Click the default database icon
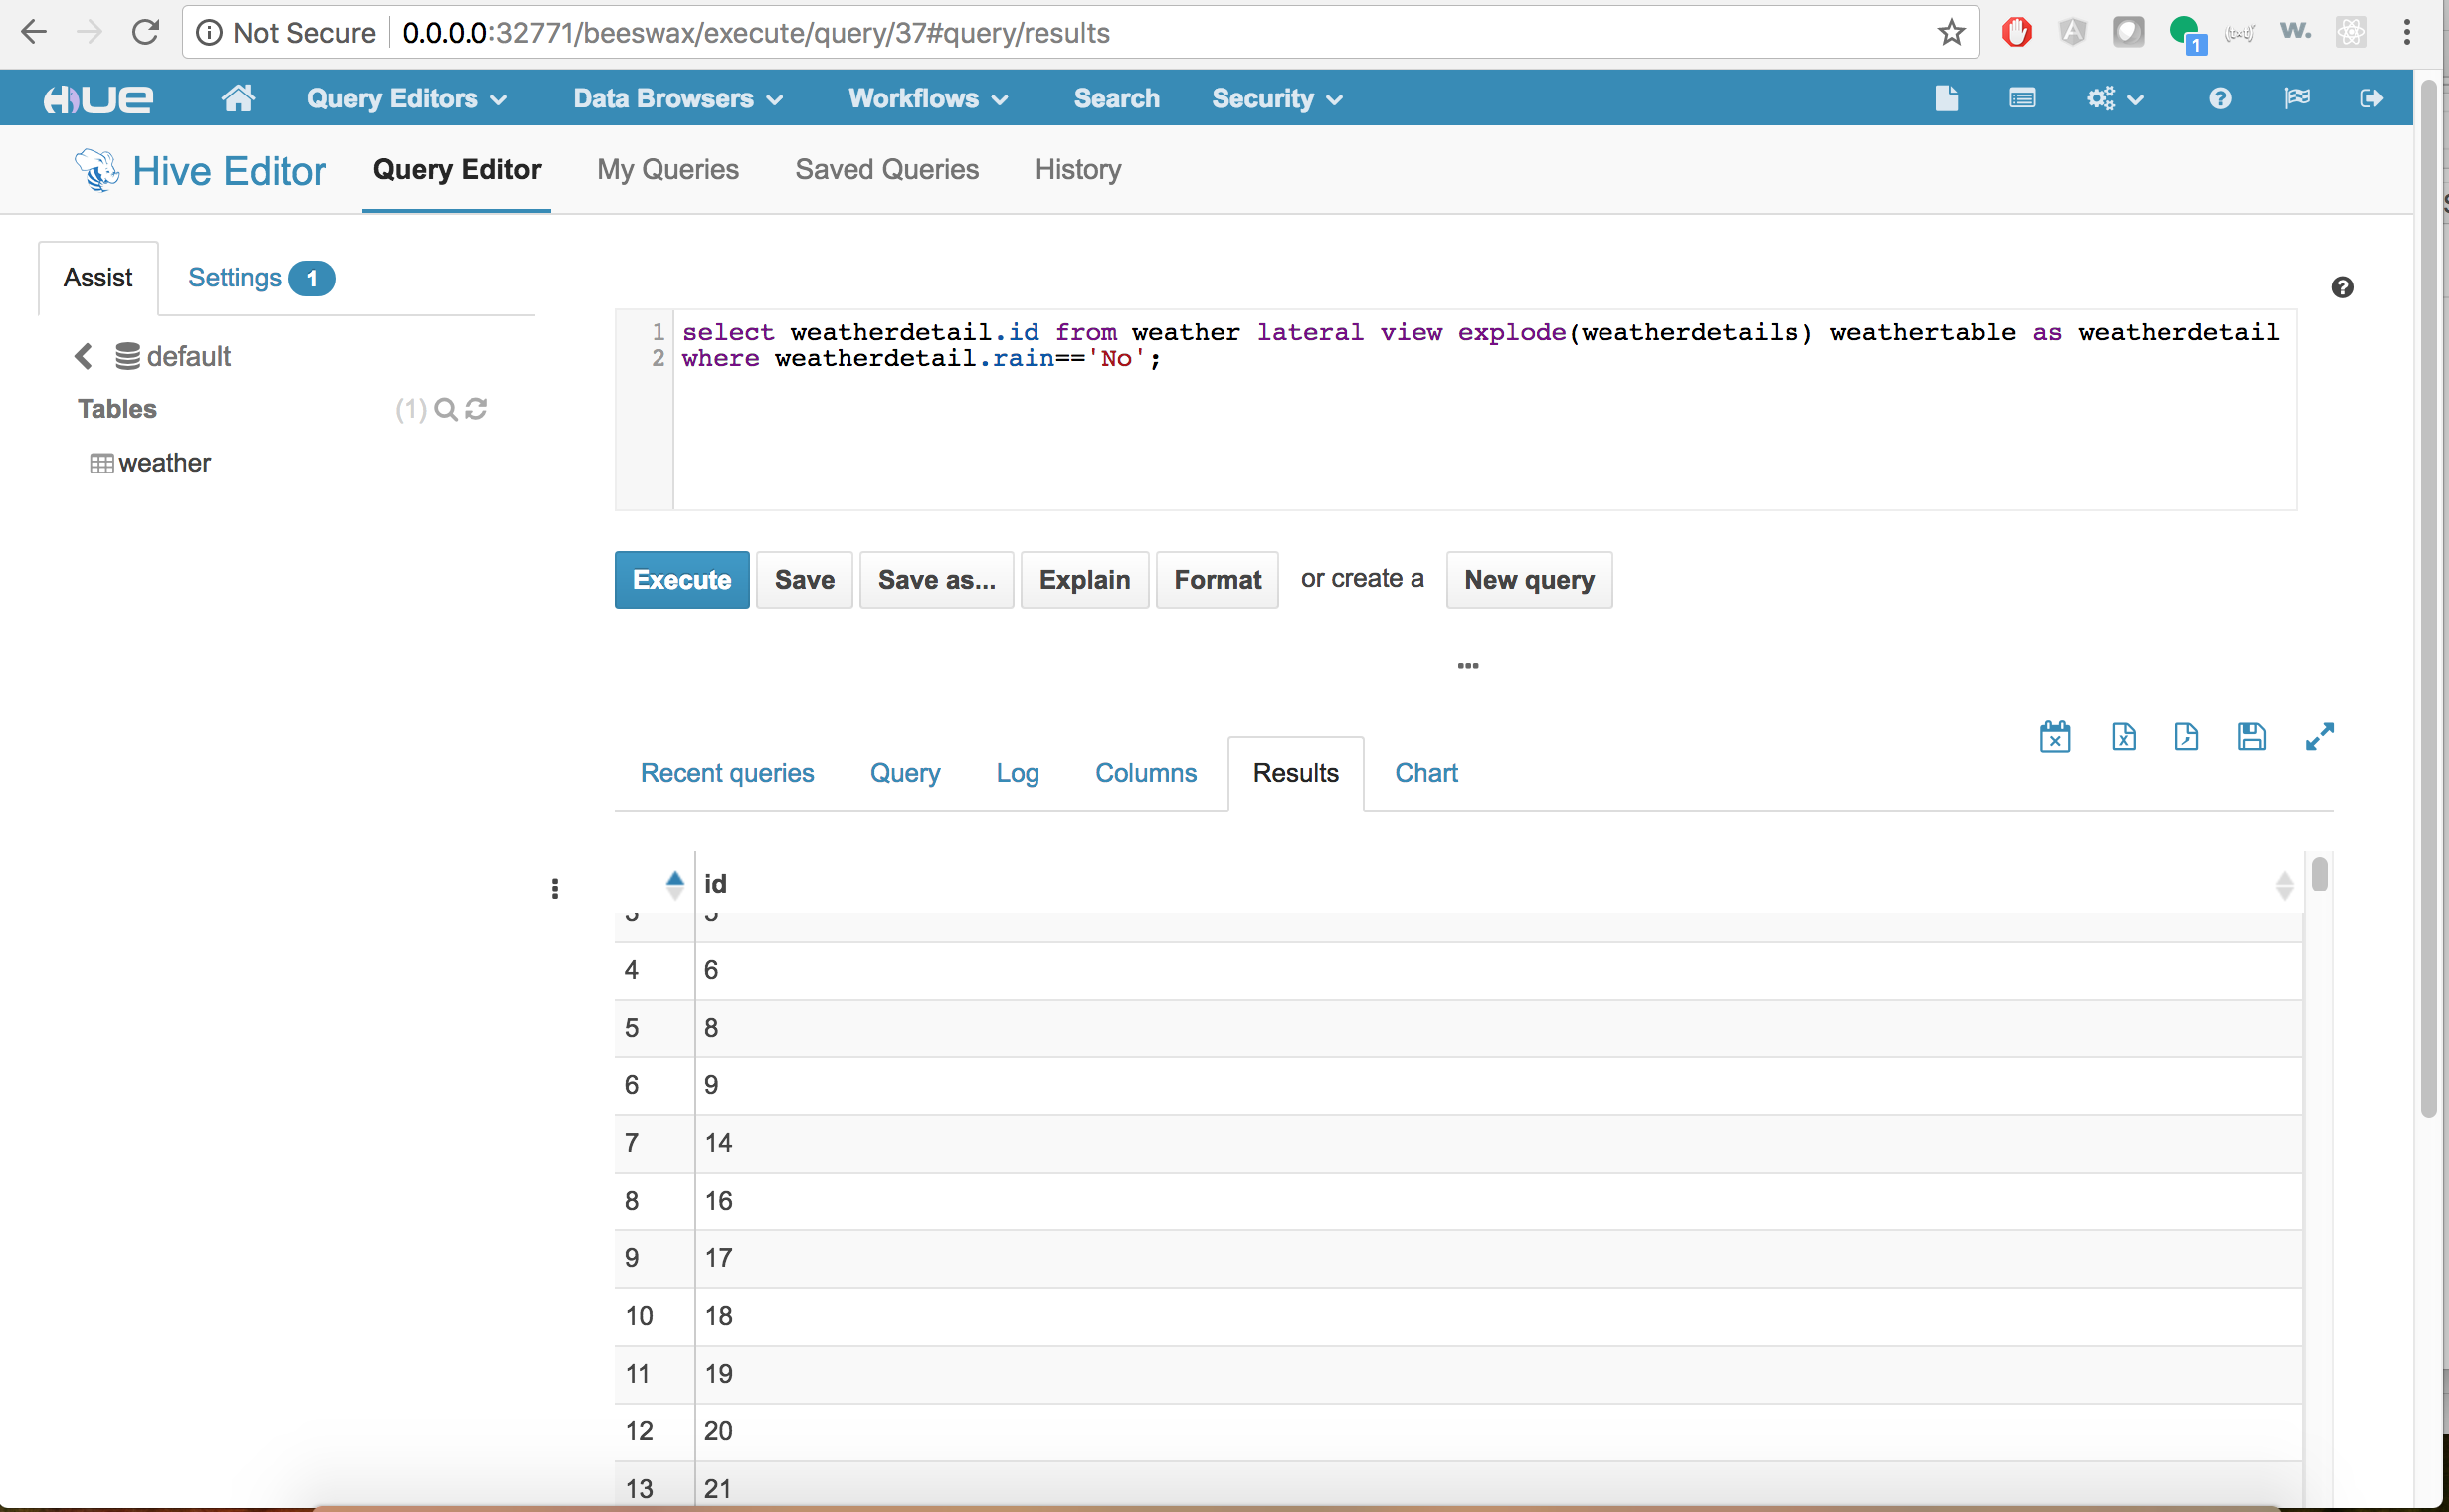 127,356
